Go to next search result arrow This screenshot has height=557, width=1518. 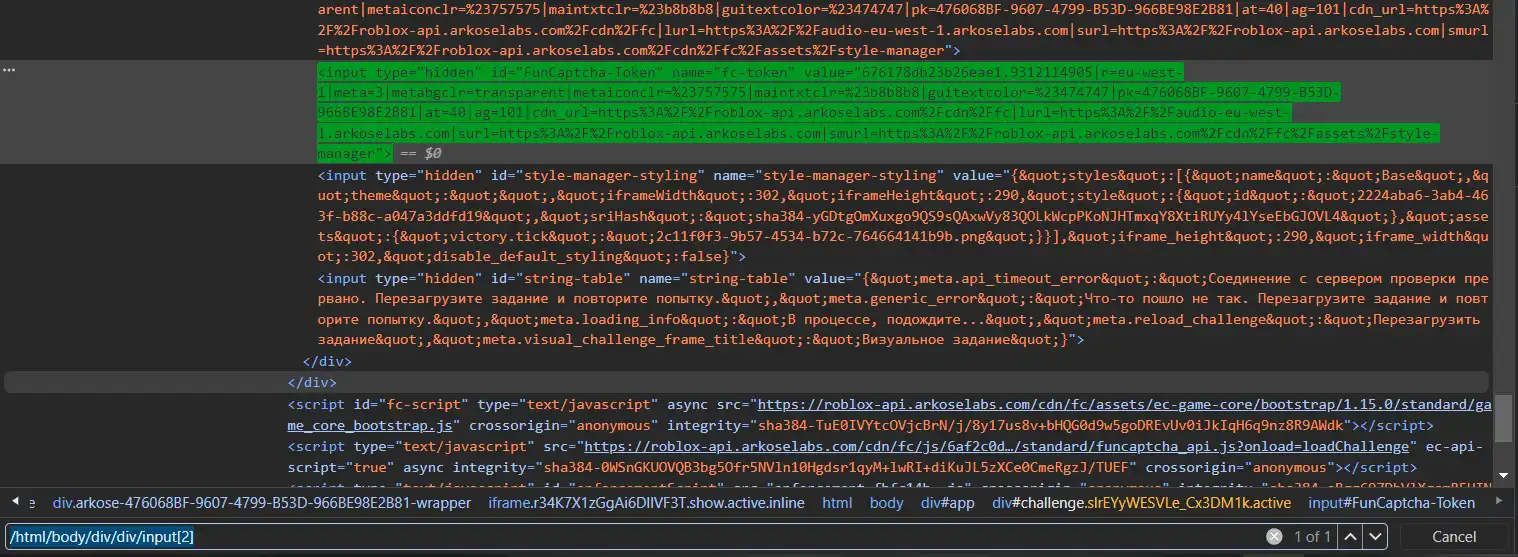1376,537
